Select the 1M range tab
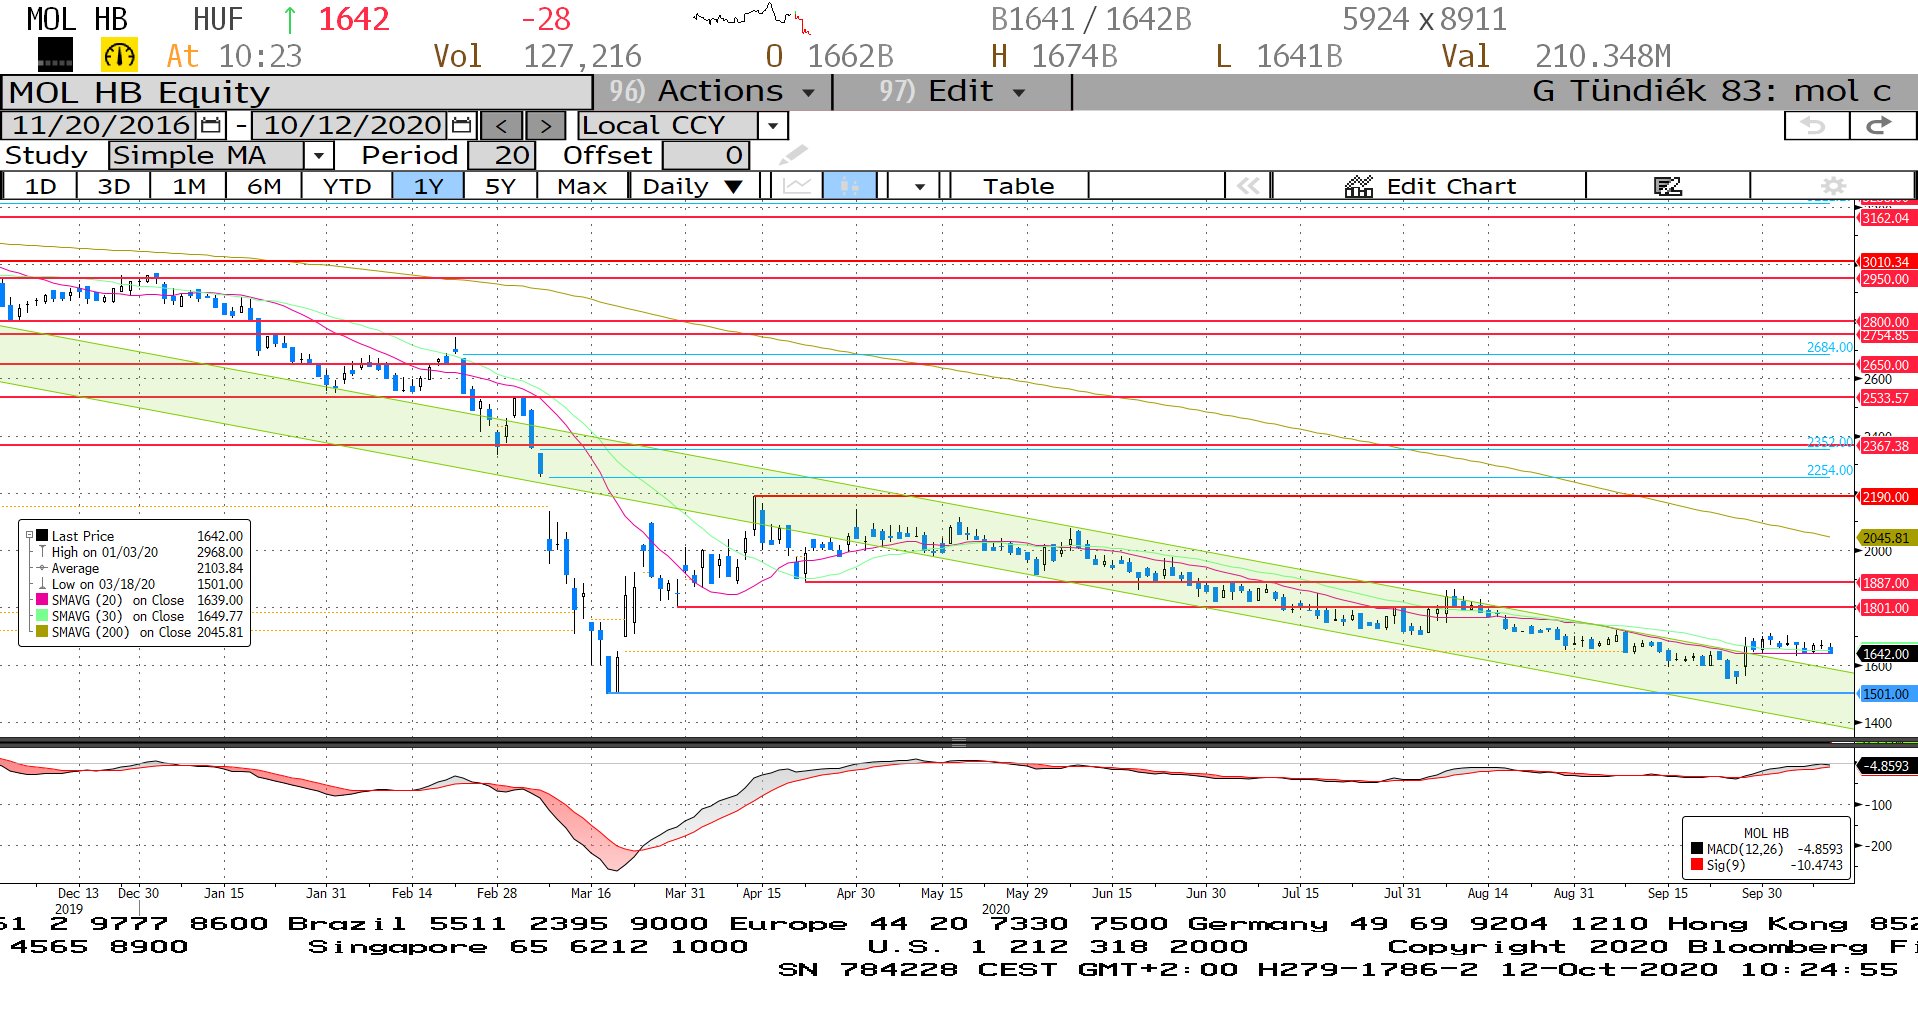1918x1025 pixels. pos(189,186)
